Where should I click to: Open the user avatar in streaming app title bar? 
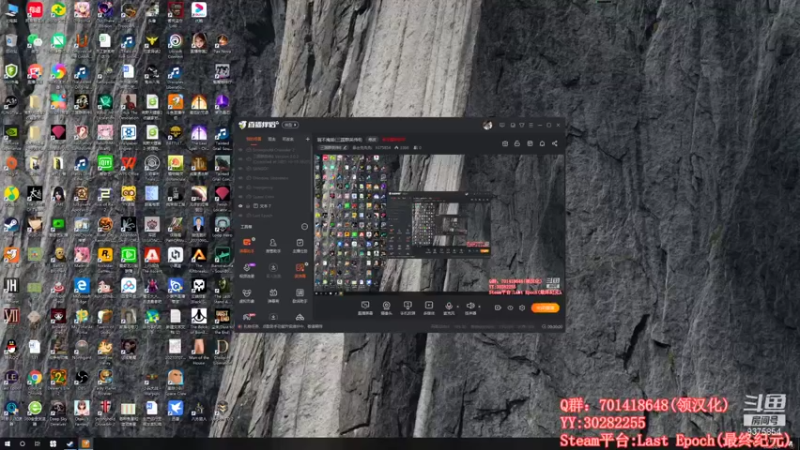click(x=488, y=125)
